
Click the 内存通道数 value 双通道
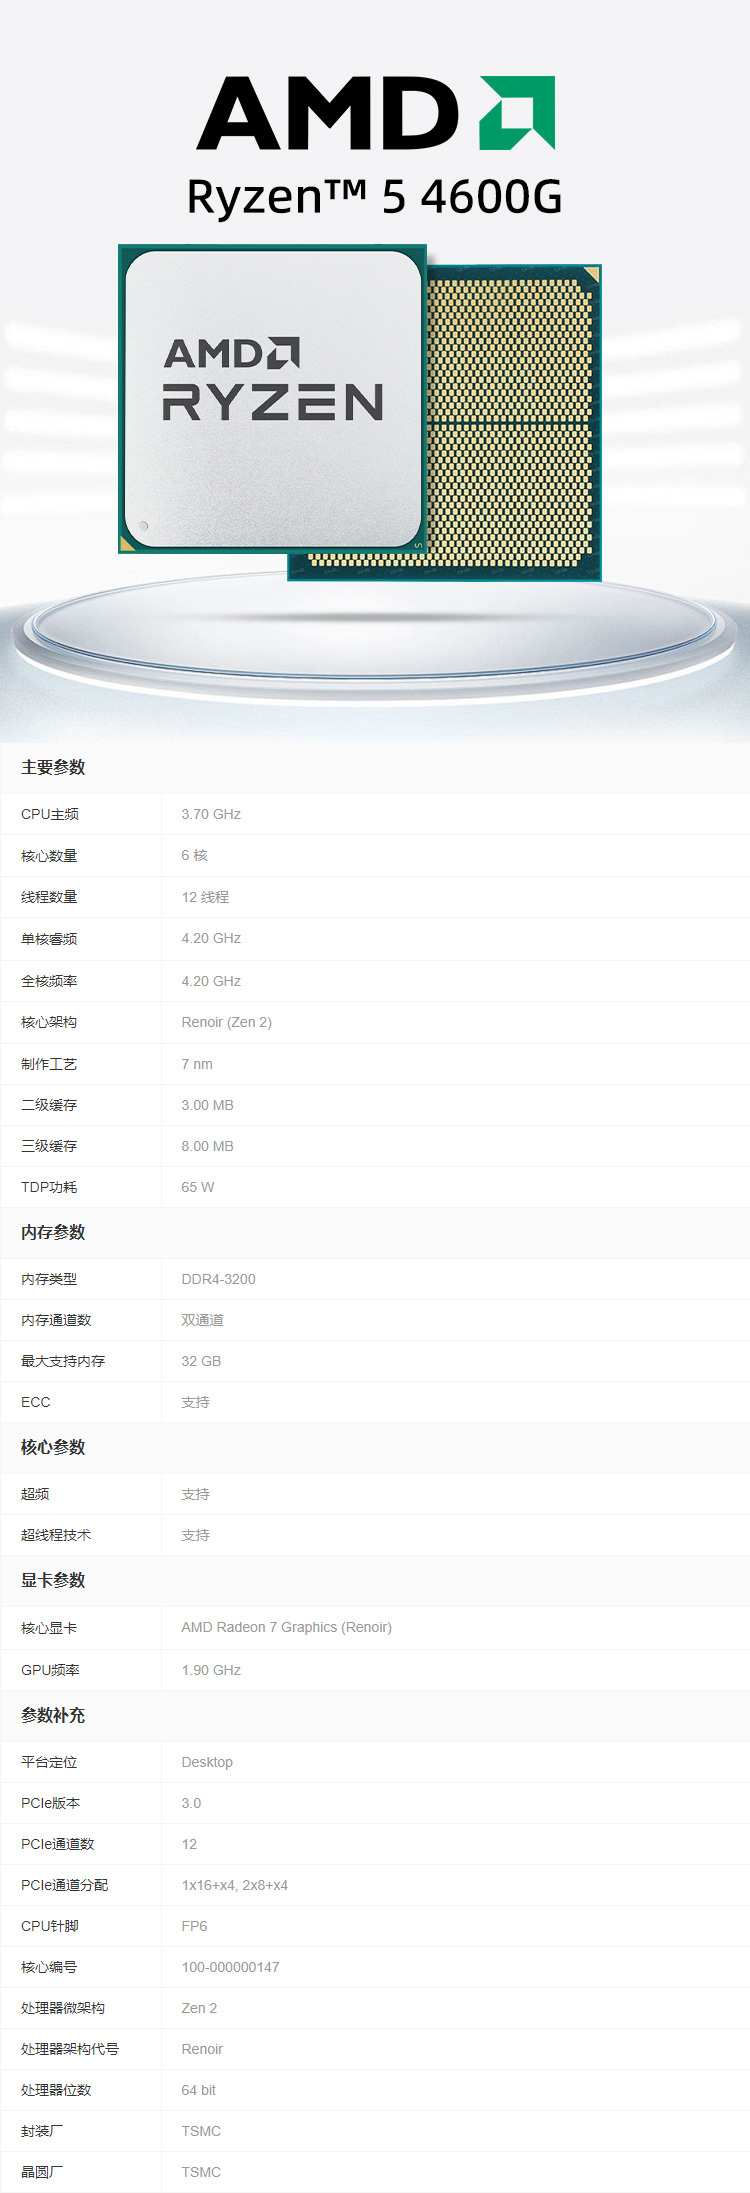pos(202,1320)
